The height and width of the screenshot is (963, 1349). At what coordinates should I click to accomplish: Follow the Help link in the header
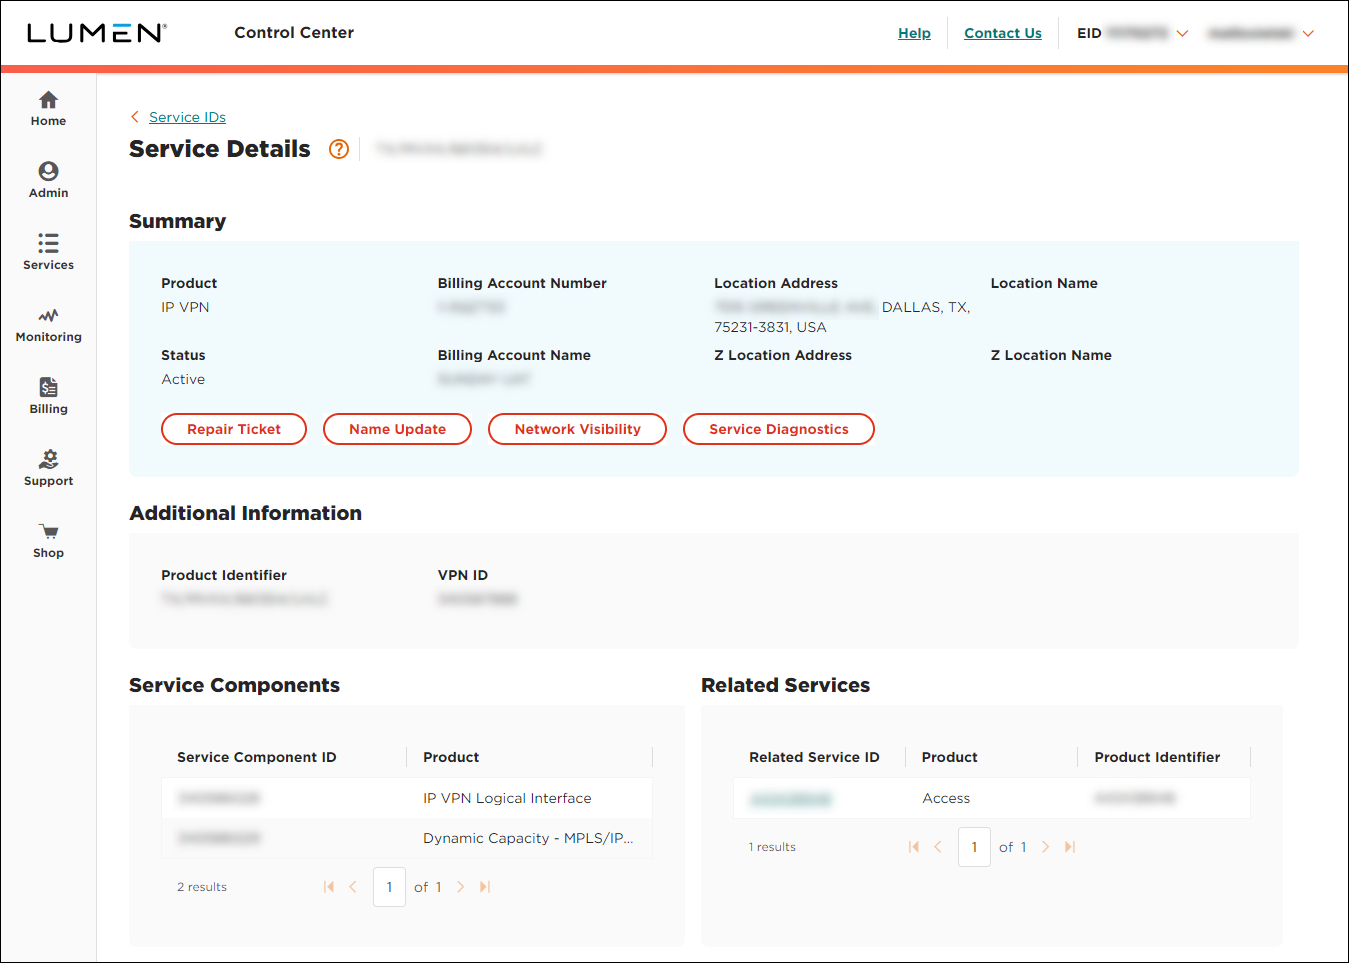click(914, 33)
